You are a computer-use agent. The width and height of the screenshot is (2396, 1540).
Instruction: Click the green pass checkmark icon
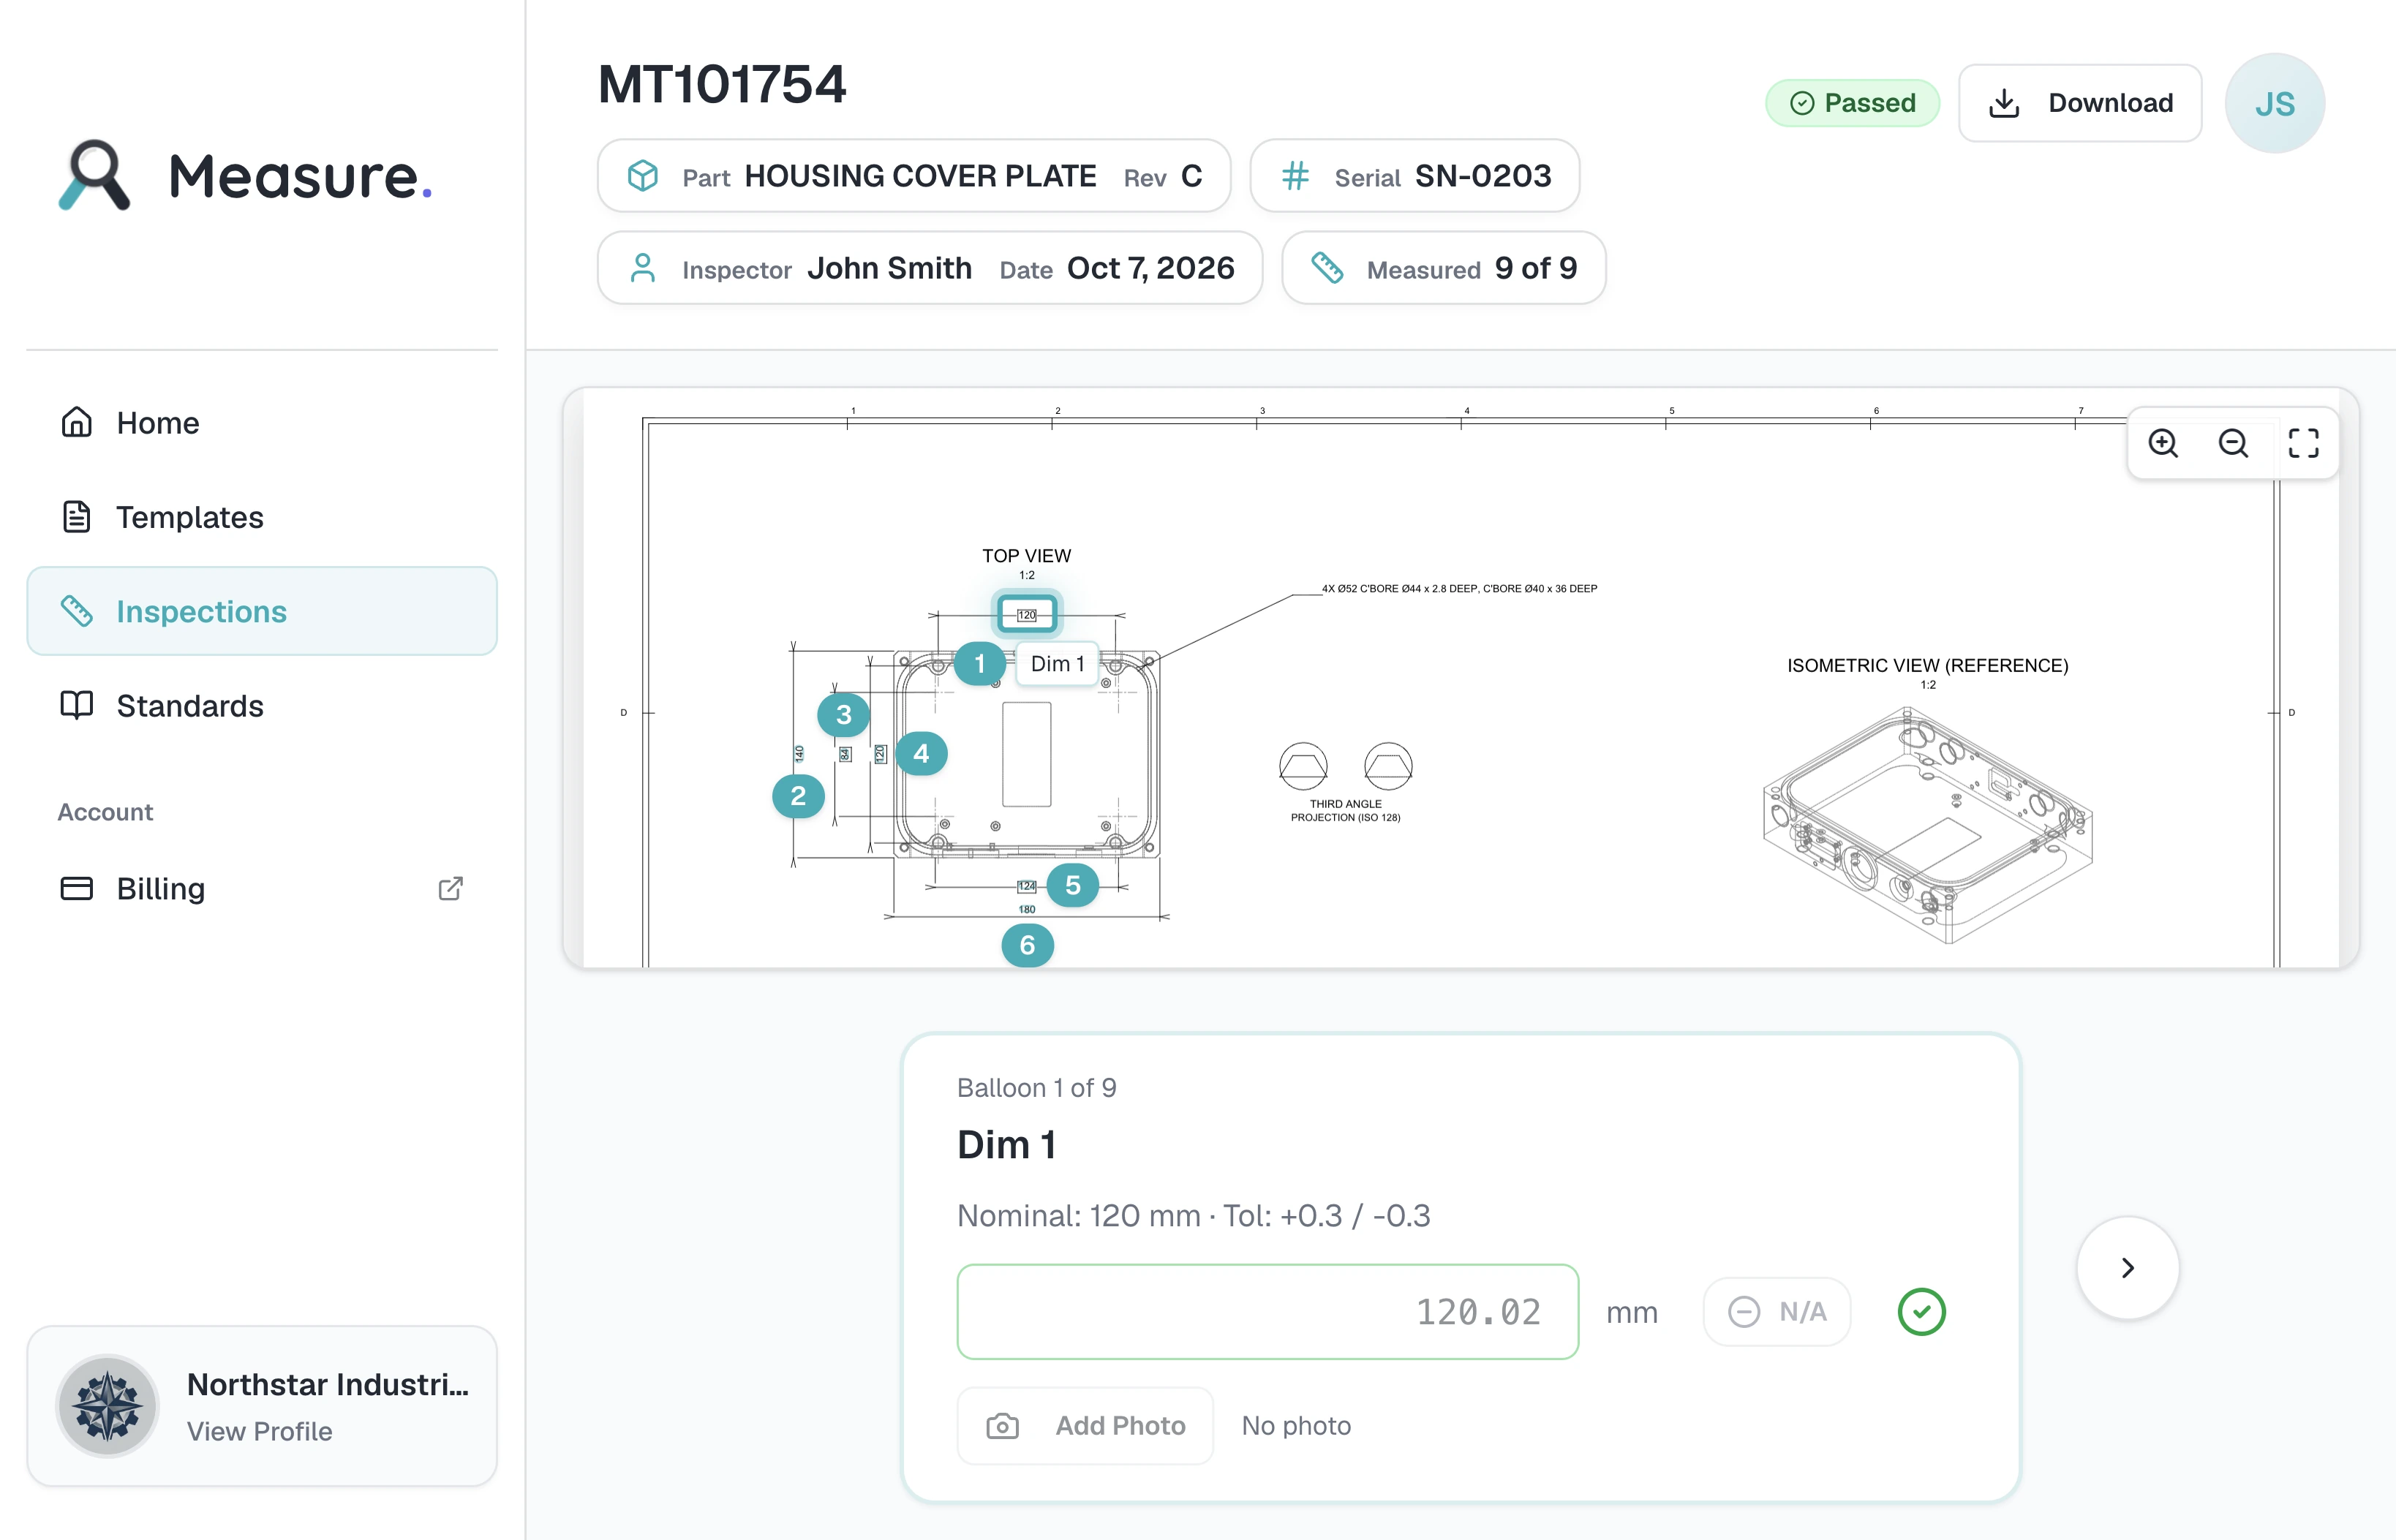coord(1921,1311)
